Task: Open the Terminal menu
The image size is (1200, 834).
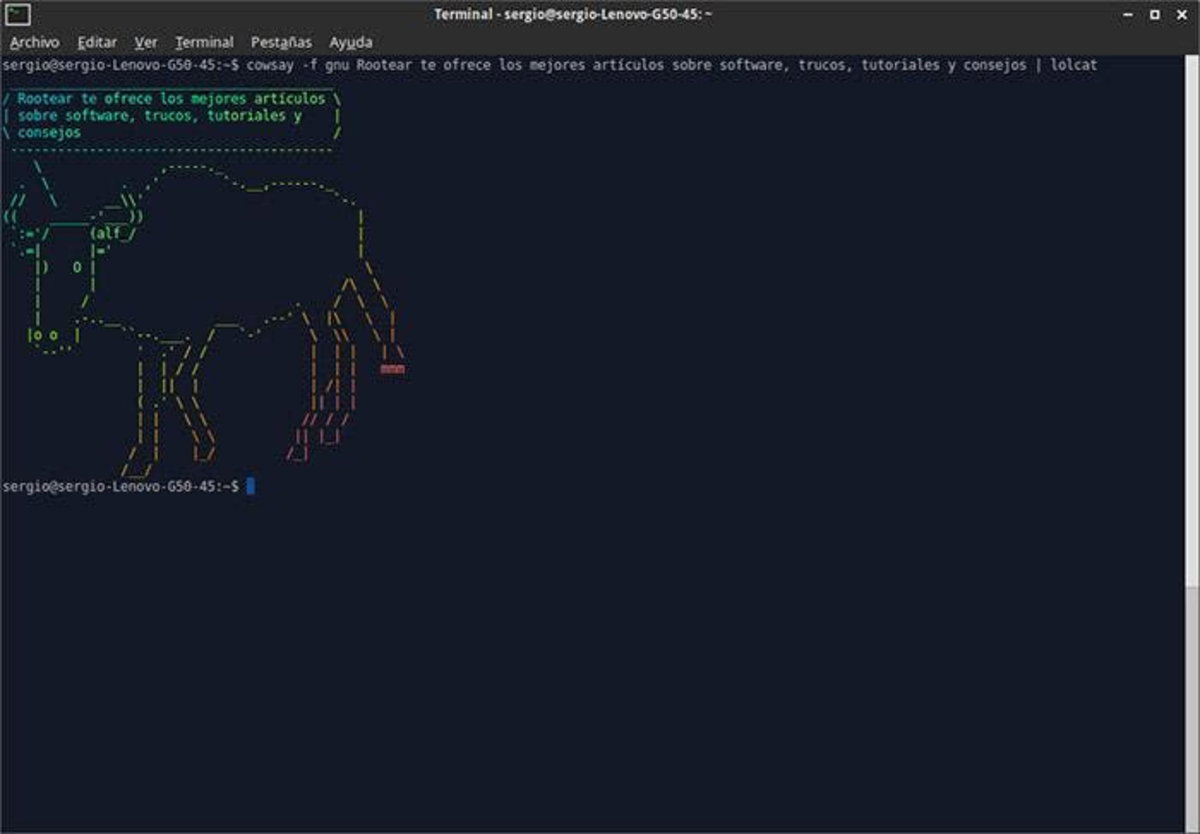Action: point(204,42)
